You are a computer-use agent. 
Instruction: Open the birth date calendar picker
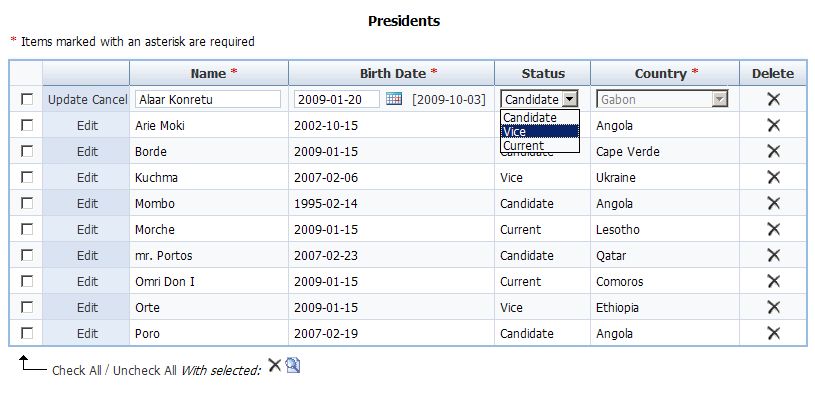point(394,98)
